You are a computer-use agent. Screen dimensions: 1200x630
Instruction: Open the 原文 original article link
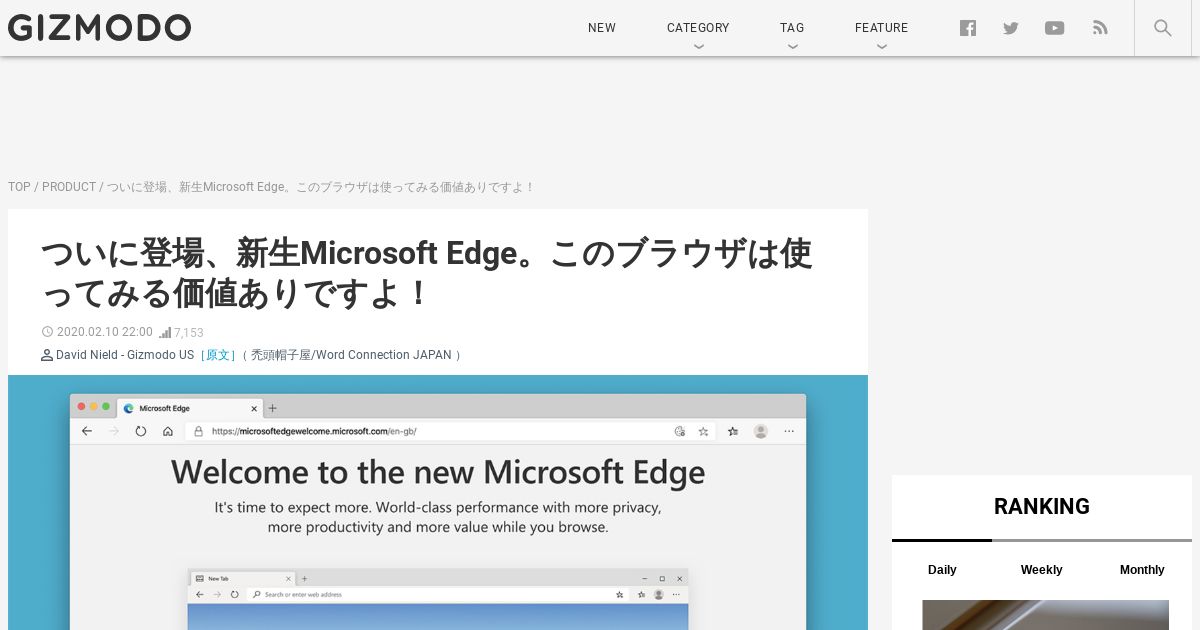pos(218,355)
